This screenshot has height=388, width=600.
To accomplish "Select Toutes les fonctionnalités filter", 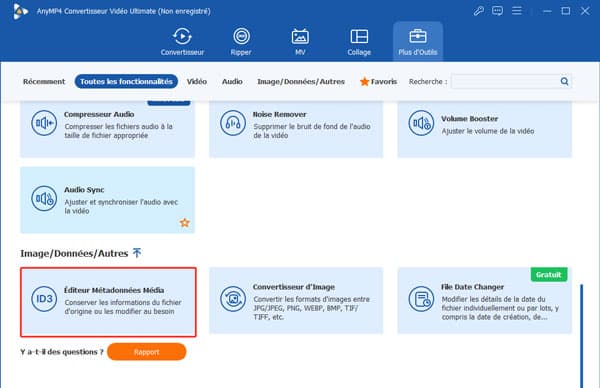I will point(126,82).
